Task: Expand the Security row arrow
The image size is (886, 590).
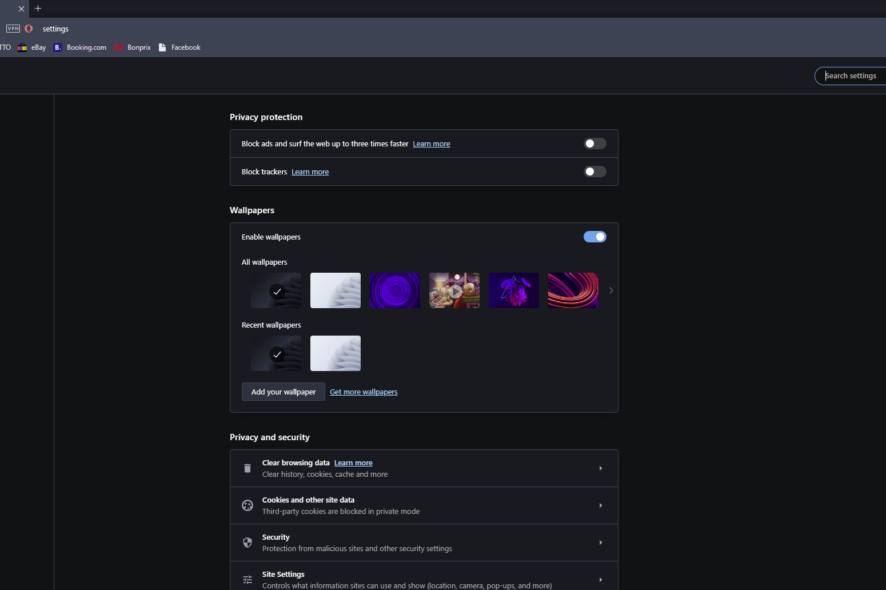Action: pyautogui.click(x=601, y=543)
